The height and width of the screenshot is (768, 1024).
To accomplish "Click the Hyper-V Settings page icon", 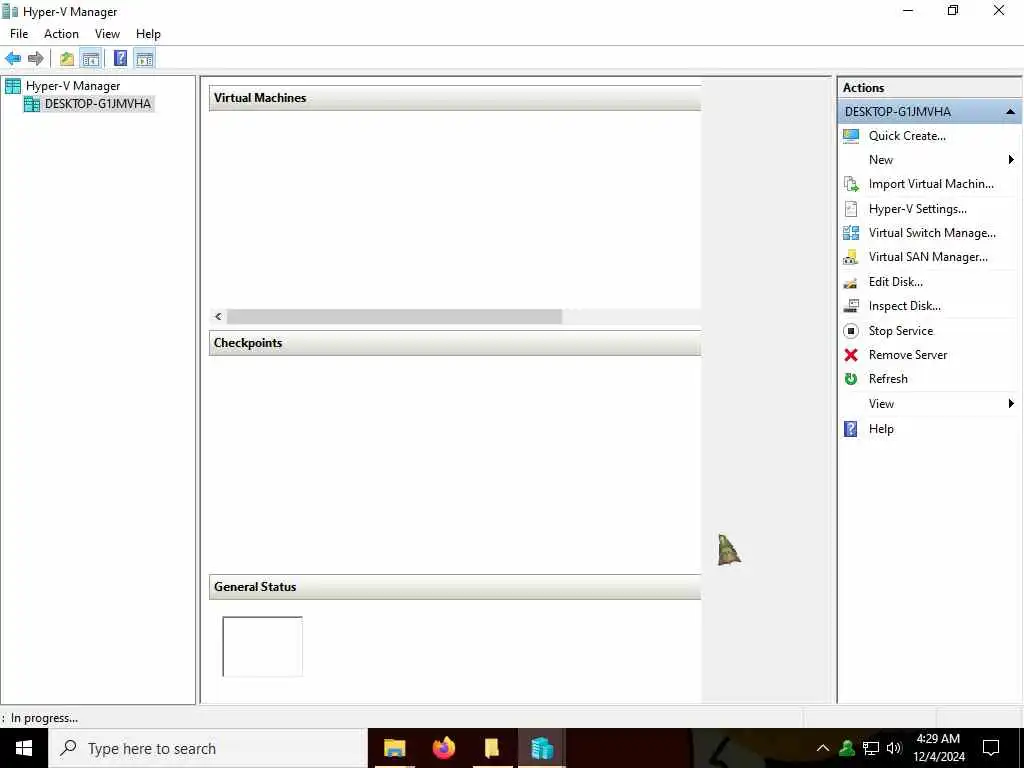I will (x=851, y=209).
